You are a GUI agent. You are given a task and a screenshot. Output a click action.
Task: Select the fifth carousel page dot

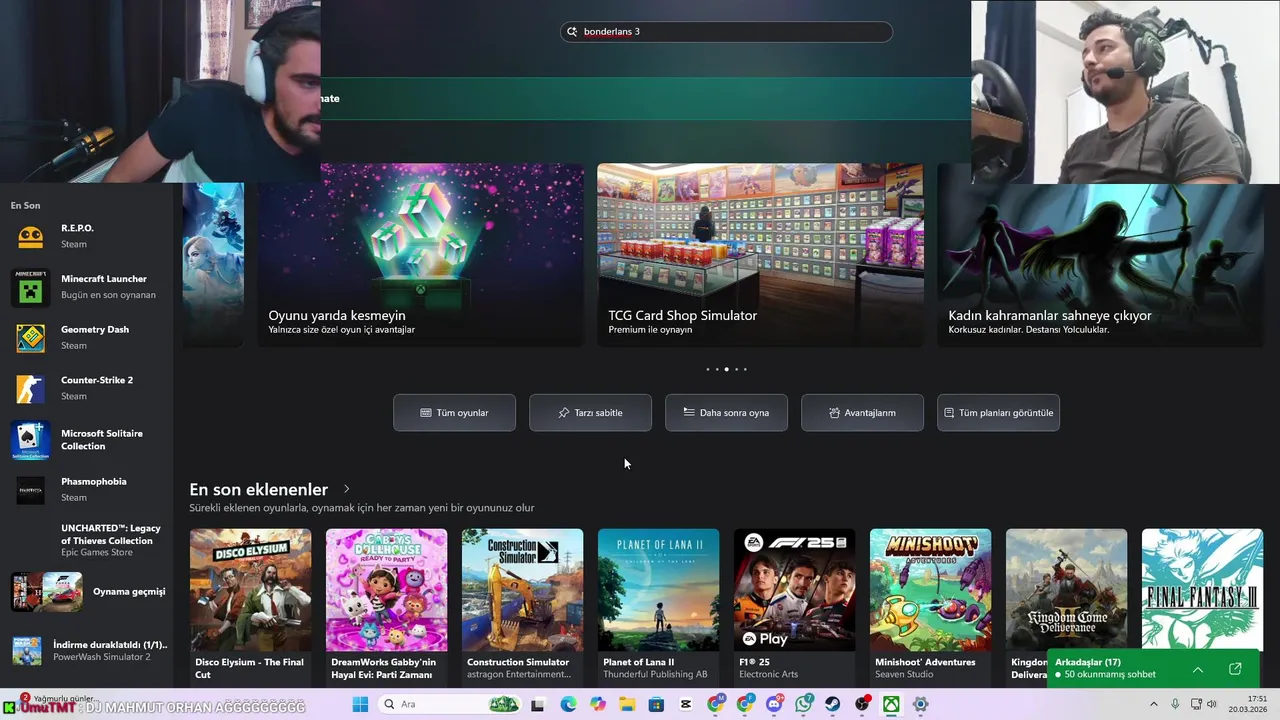point(745,369)
